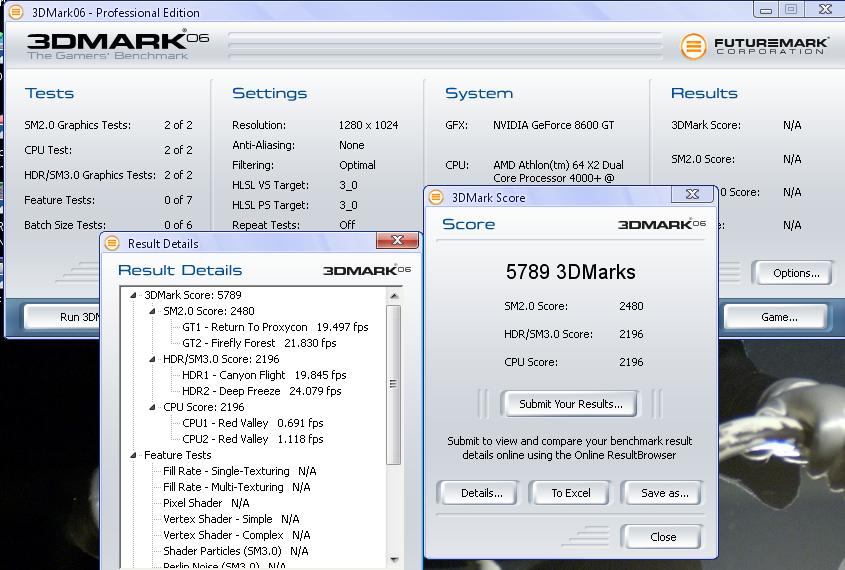The height and width of the screenshot is (570, 845).
Task: Close the 3DMark Score dialog with X
Action: [x=692, y=193]
